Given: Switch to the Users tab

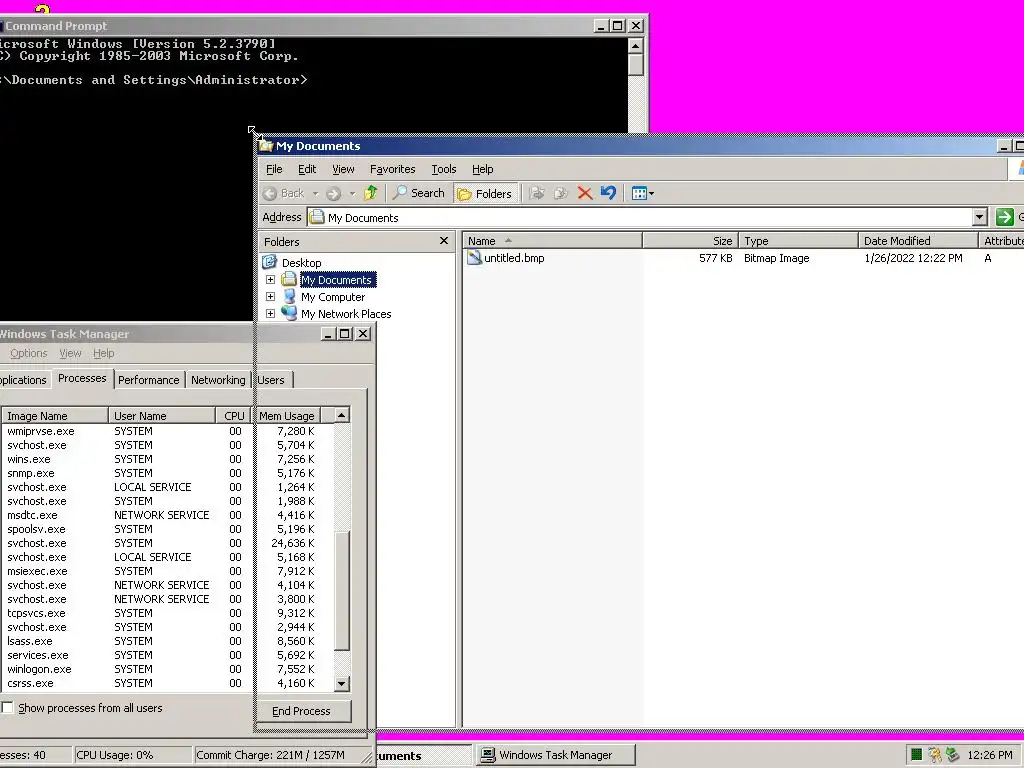Looking at the screenshot, I should click(271, 380).
